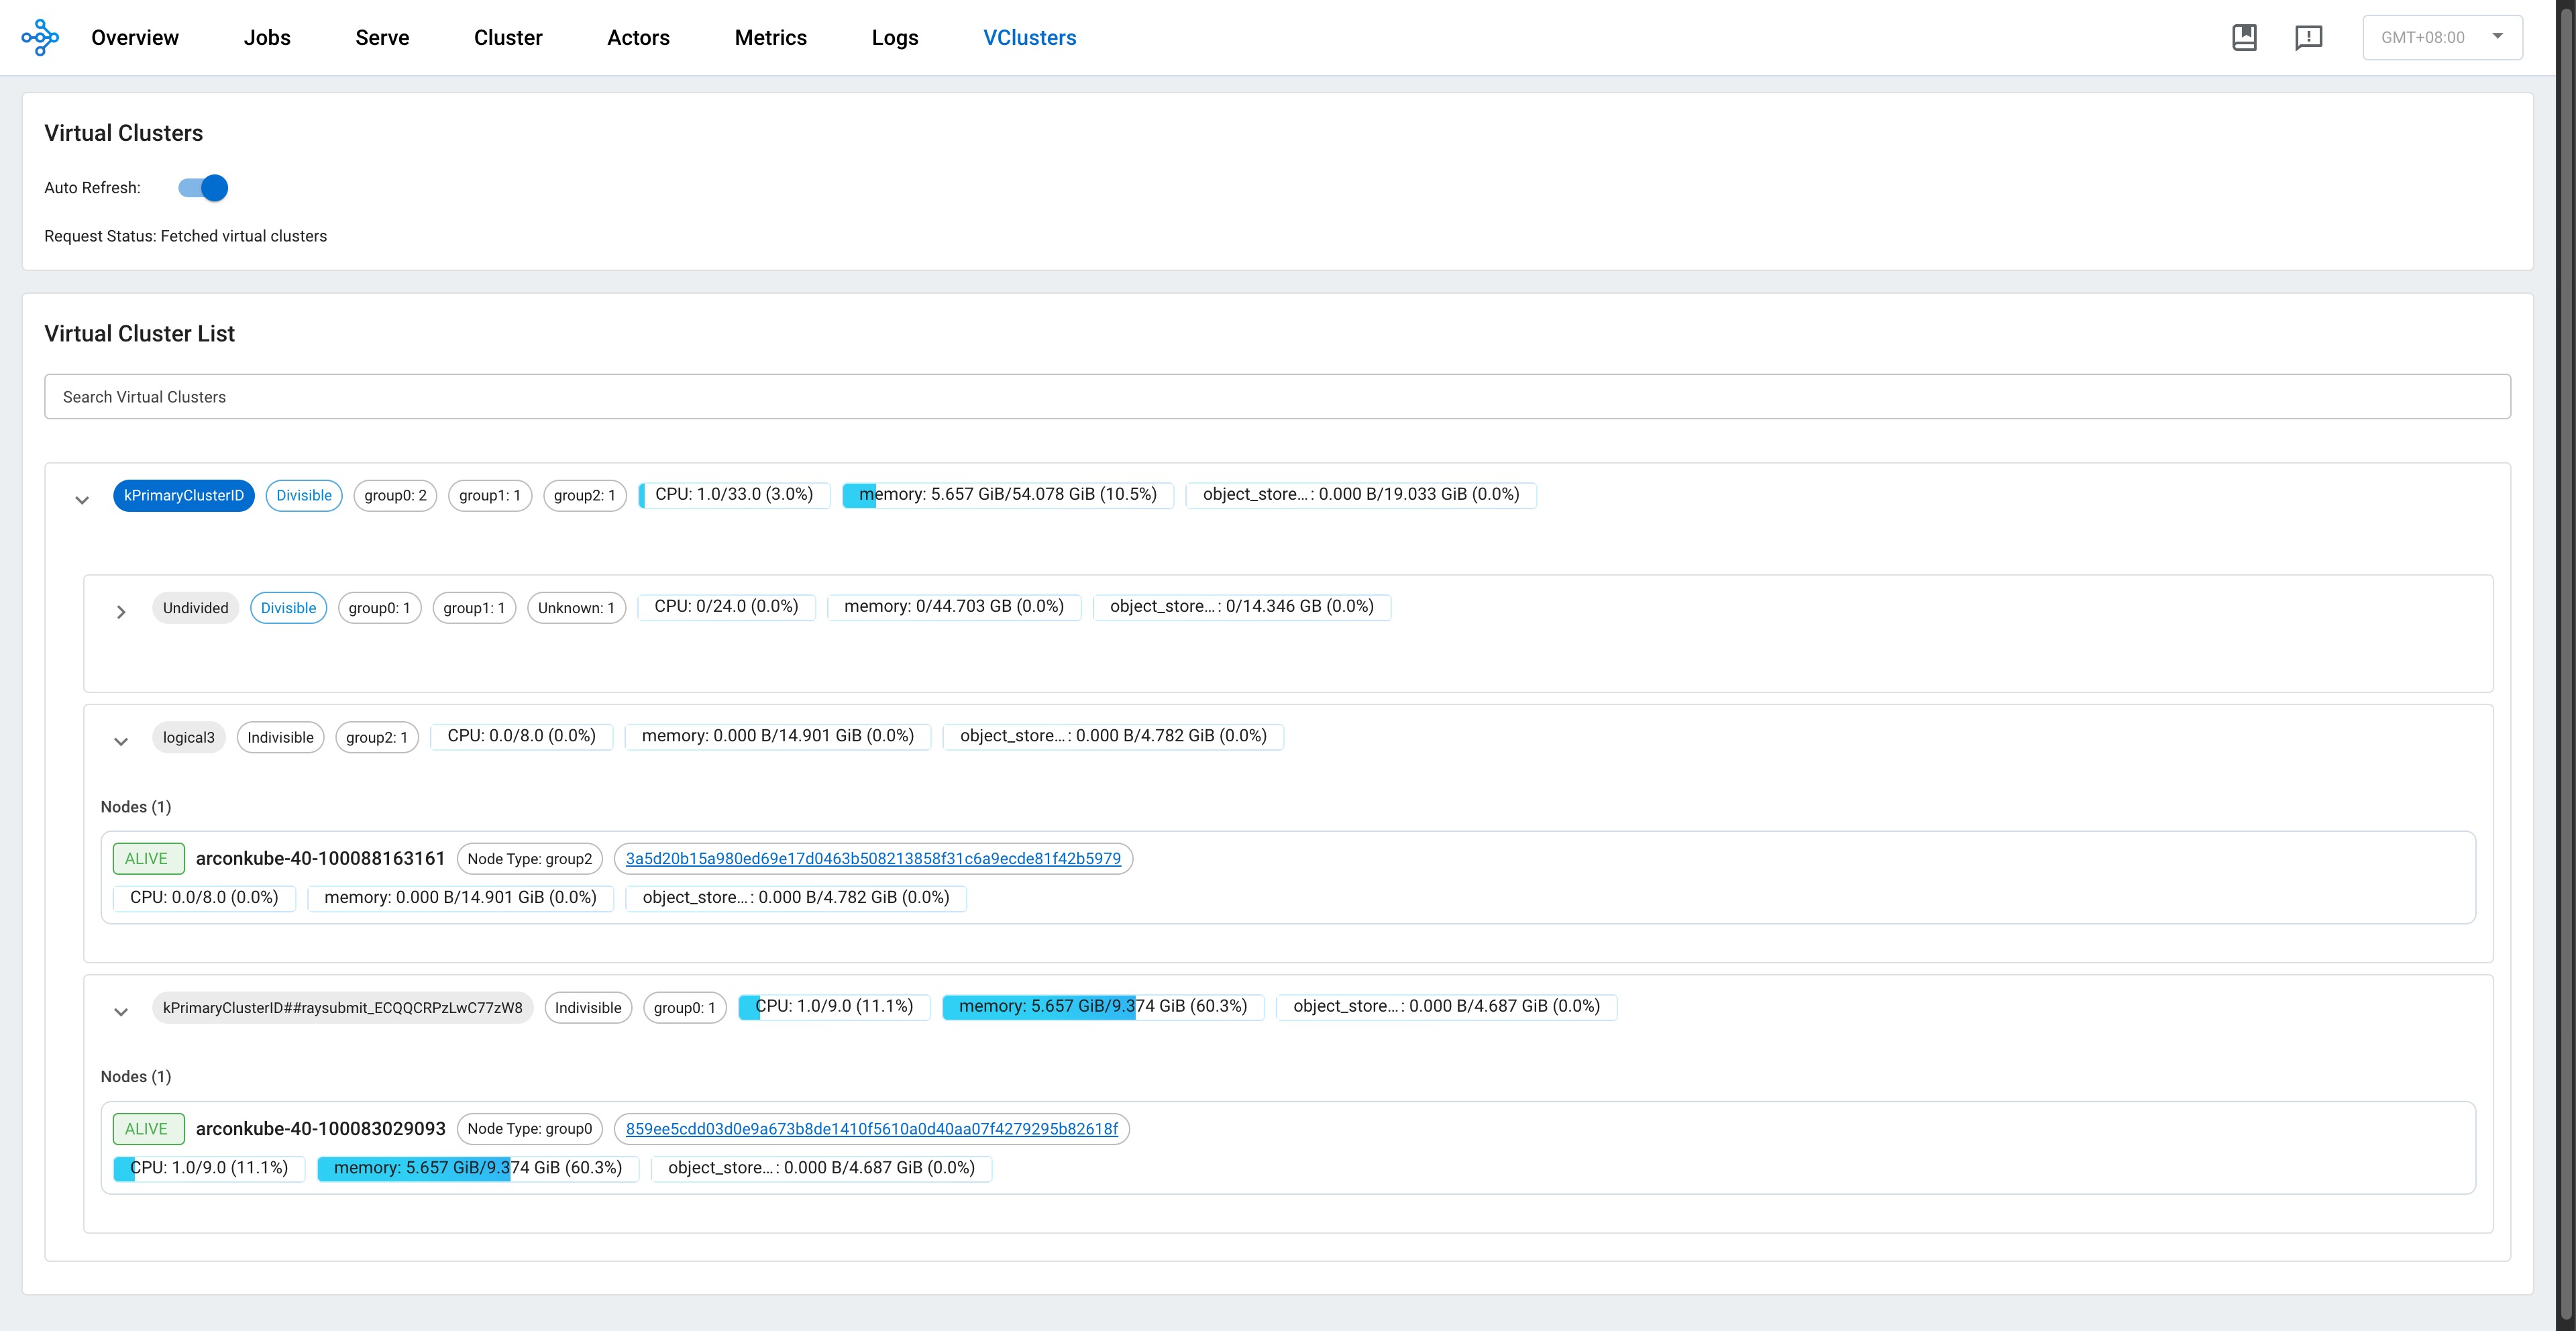The height and width of the screenshot is (1331, 2576).
Task: Open the GMT+08:00 timezone dropdown
Action: [2442, 37]
